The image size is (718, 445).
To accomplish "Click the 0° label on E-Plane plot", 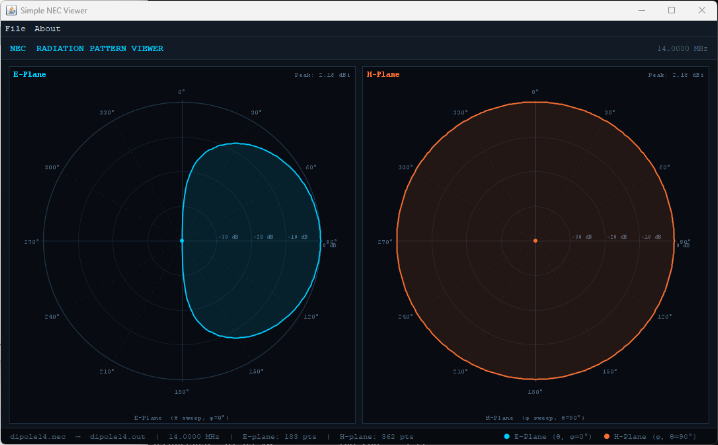I will (182, 92).
